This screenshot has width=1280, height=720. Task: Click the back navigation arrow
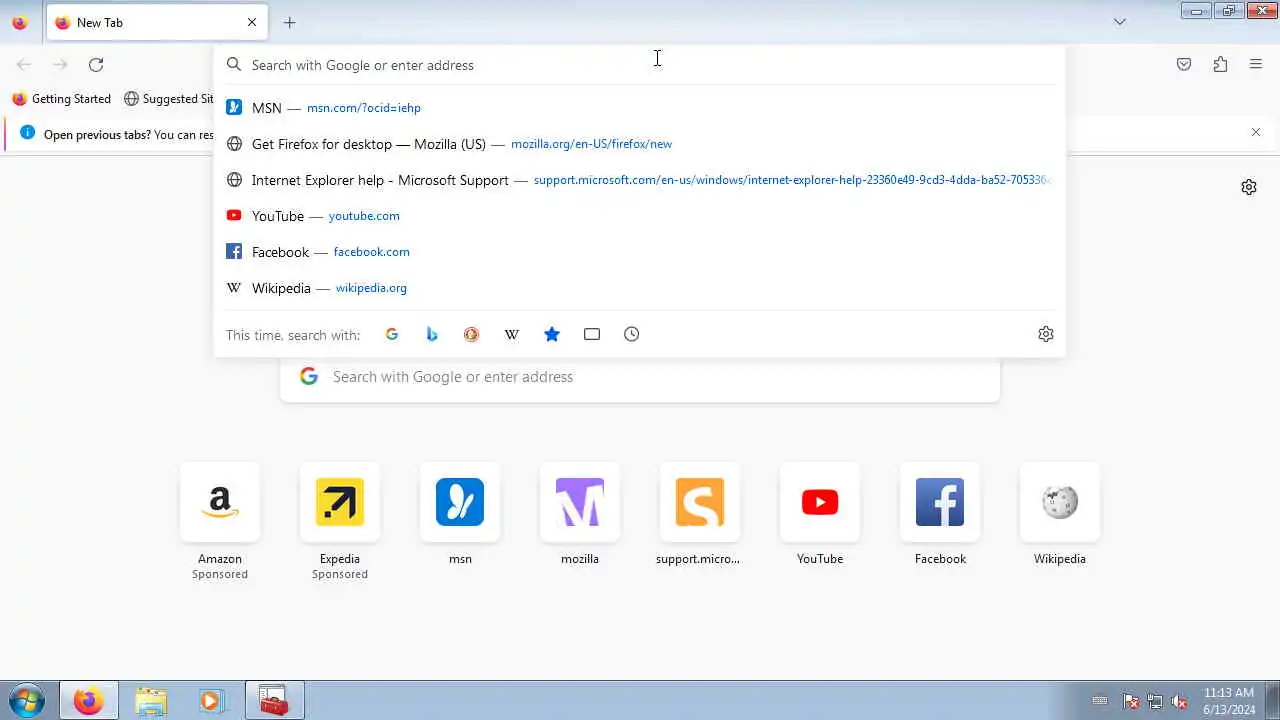point(24,65)
